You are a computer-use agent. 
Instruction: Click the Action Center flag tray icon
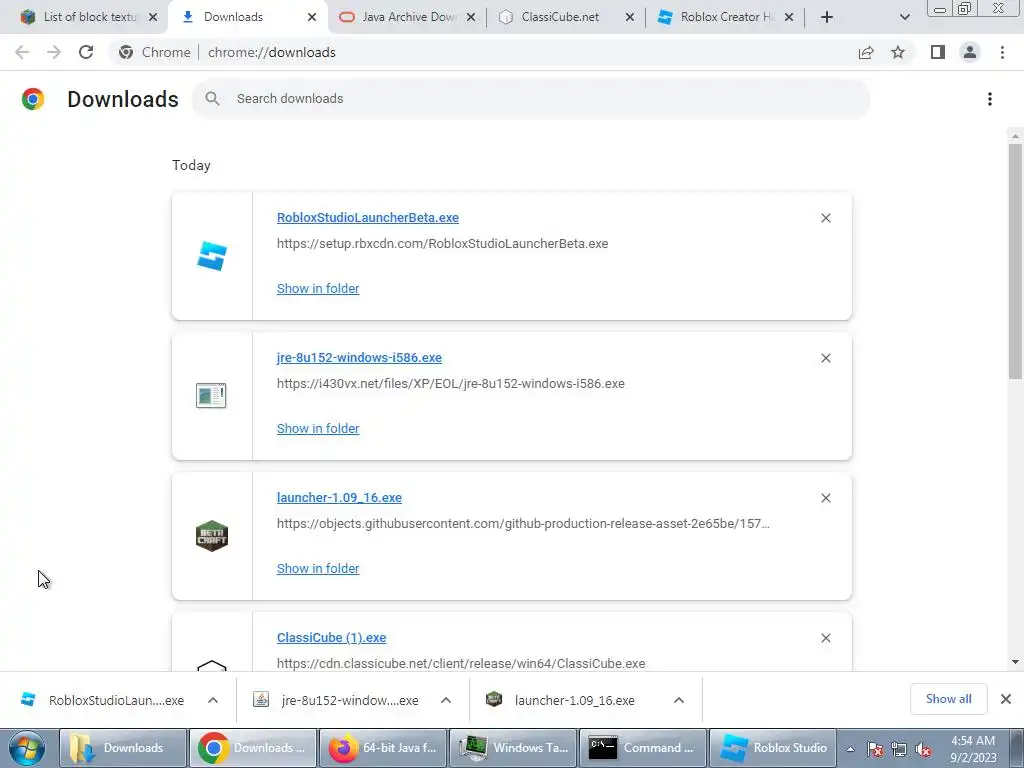coord(875,750)
